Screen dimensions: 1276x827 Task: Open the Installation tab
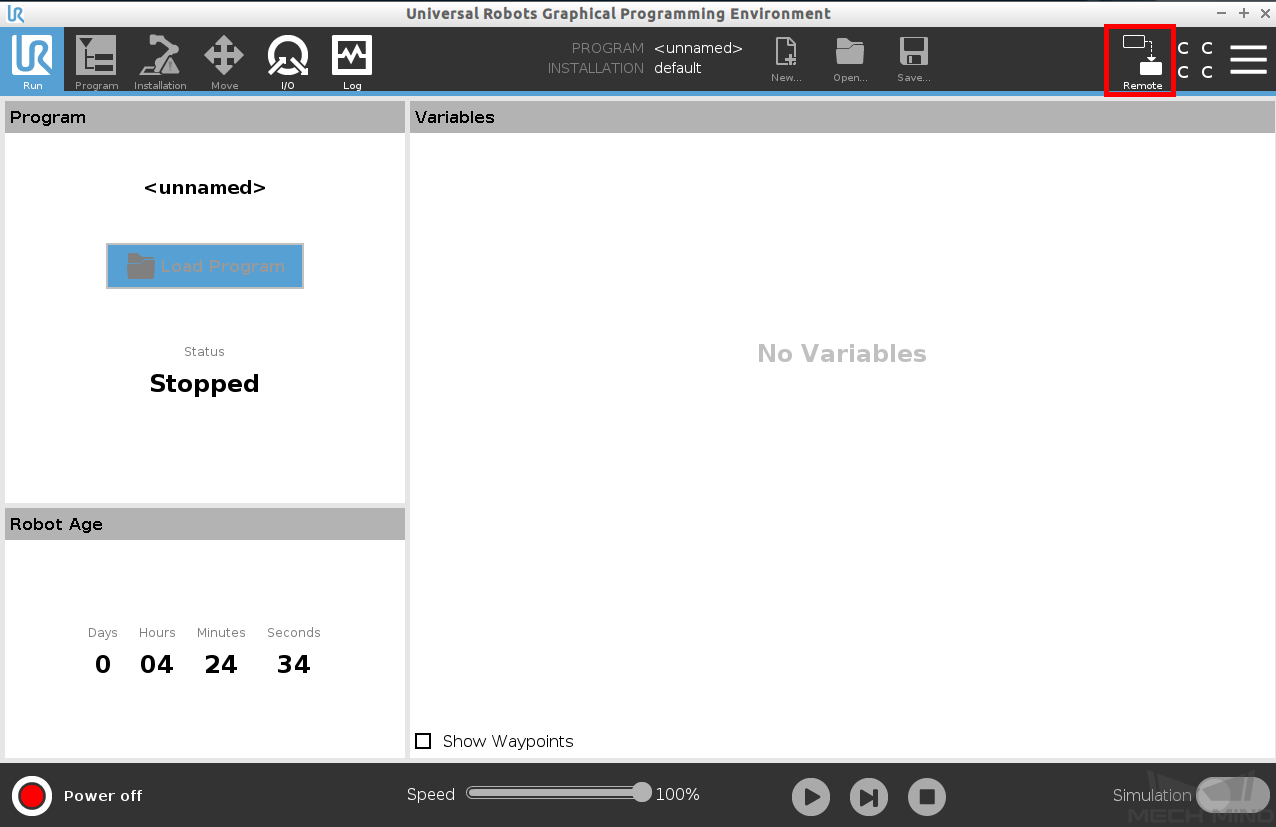tap(160, 60)
